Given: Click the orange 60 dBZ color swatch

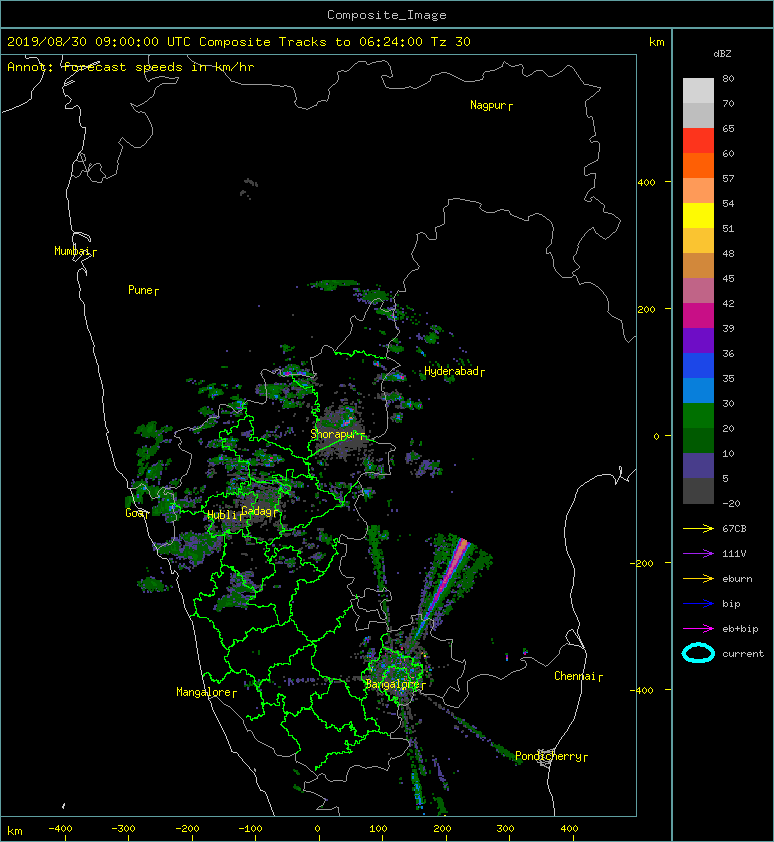Looking at the screenshot, I should coord(698,165).
